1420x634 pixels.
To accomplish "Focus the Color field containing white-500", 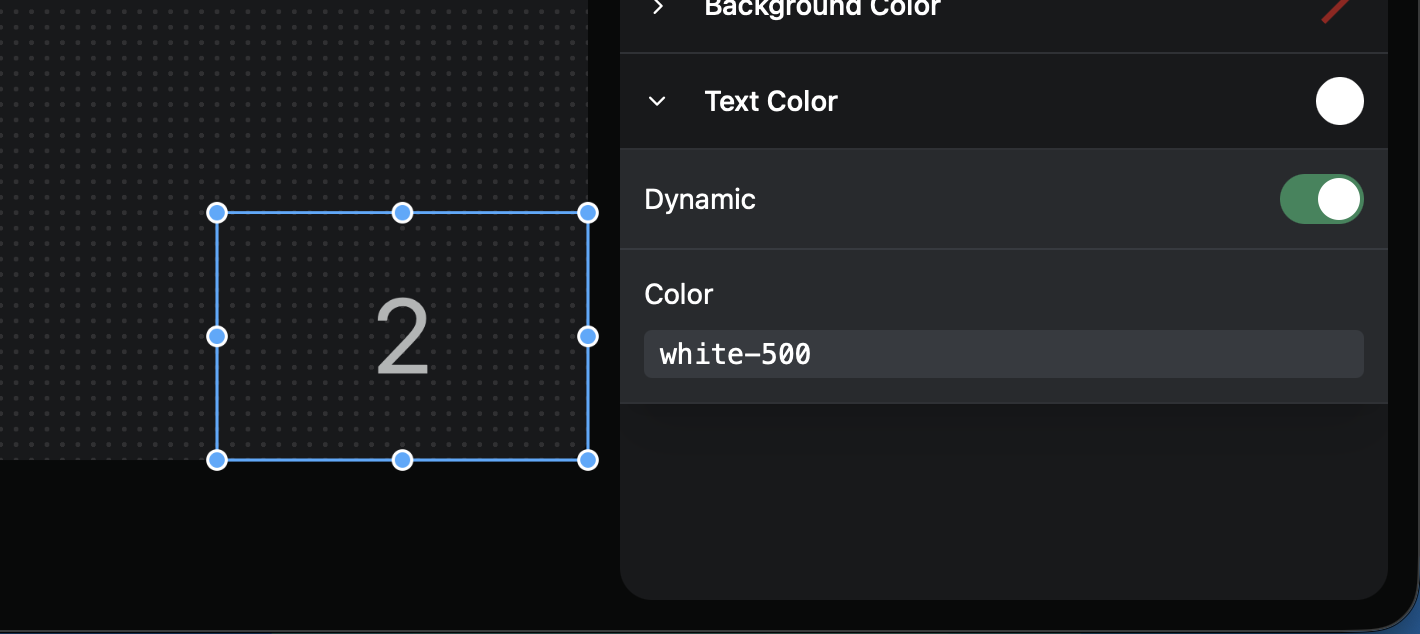I will coord(1003,354).
